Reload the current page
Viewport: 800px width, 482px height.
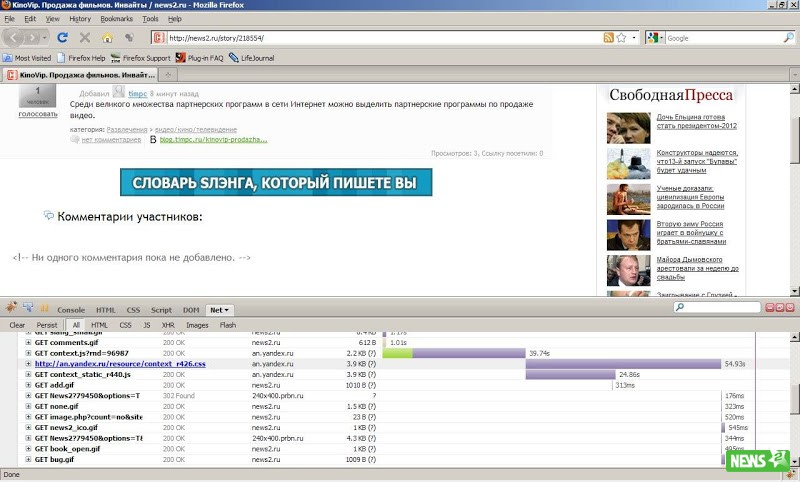pos(62,38)
